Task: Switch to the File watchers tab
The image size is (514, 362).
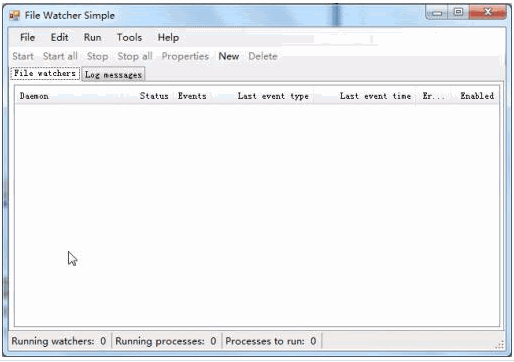Action: click(x=45, y=73)
